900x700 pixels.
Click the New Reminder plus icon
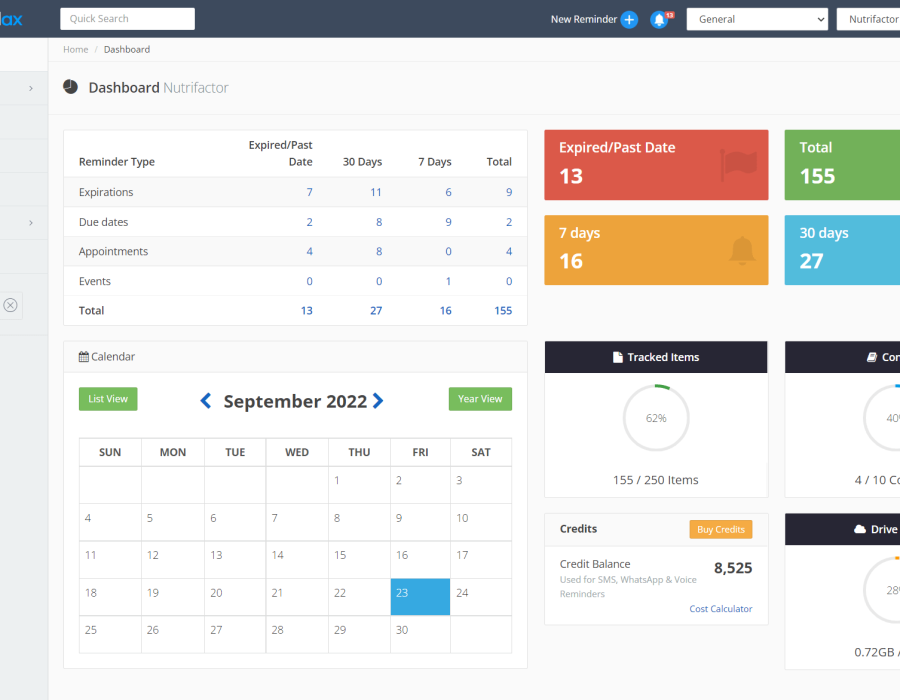[629, 19]
